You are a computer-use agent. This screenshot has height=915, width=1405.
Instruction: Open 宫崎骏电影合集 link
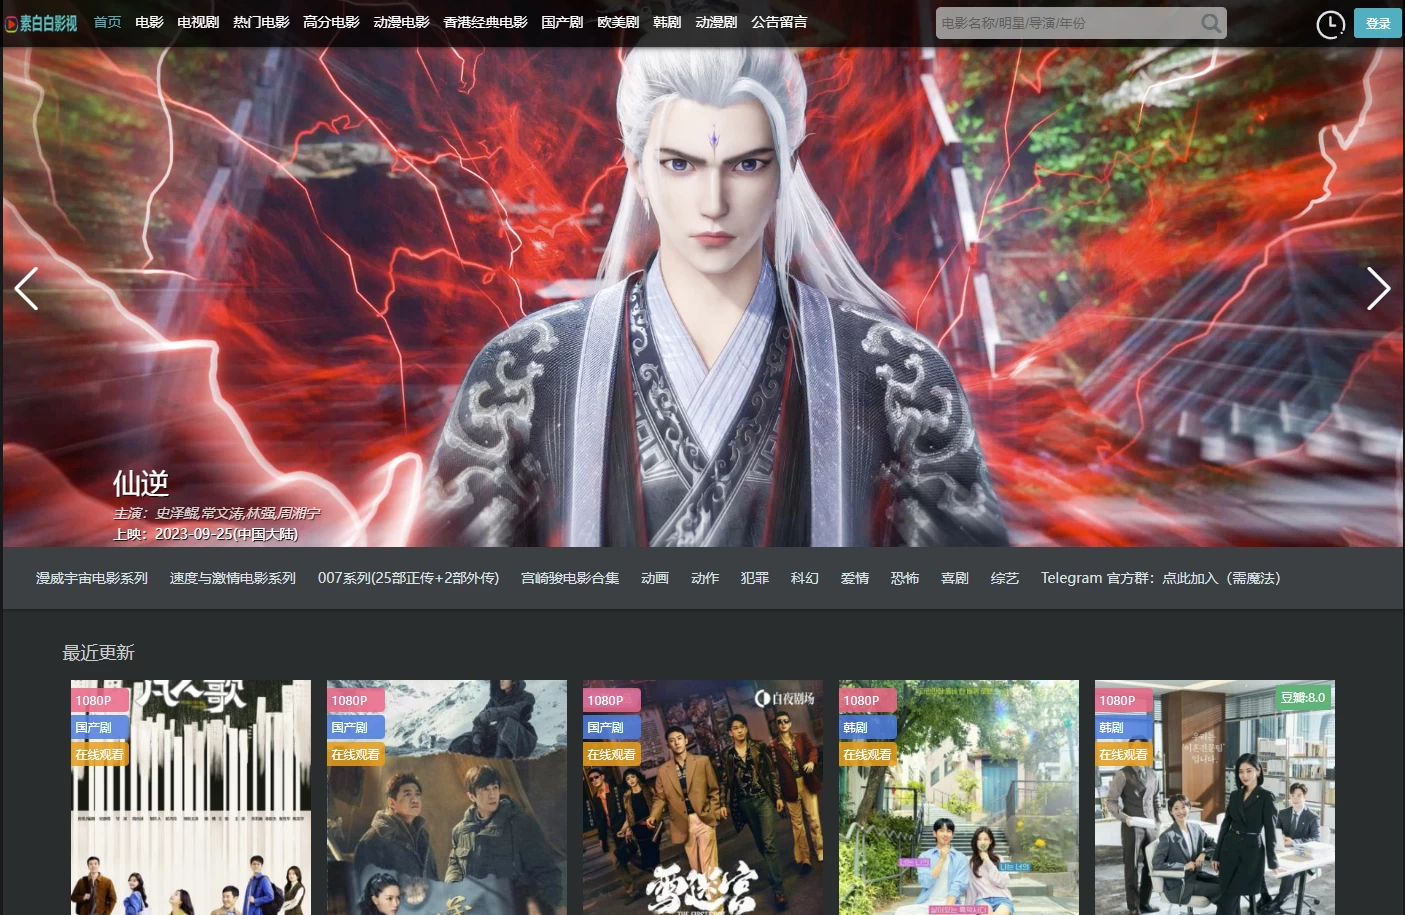coord(570,578)
